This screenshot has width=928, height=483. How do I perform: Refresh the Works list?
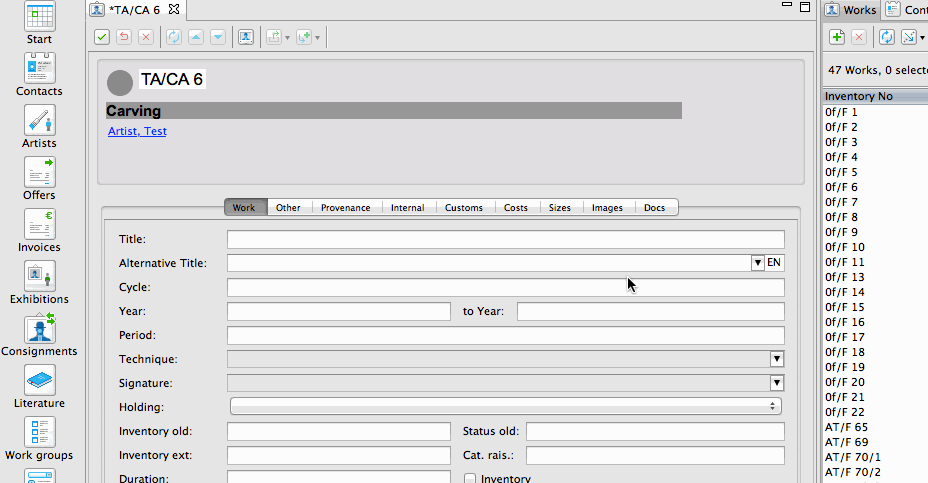(x=887, y=37)
